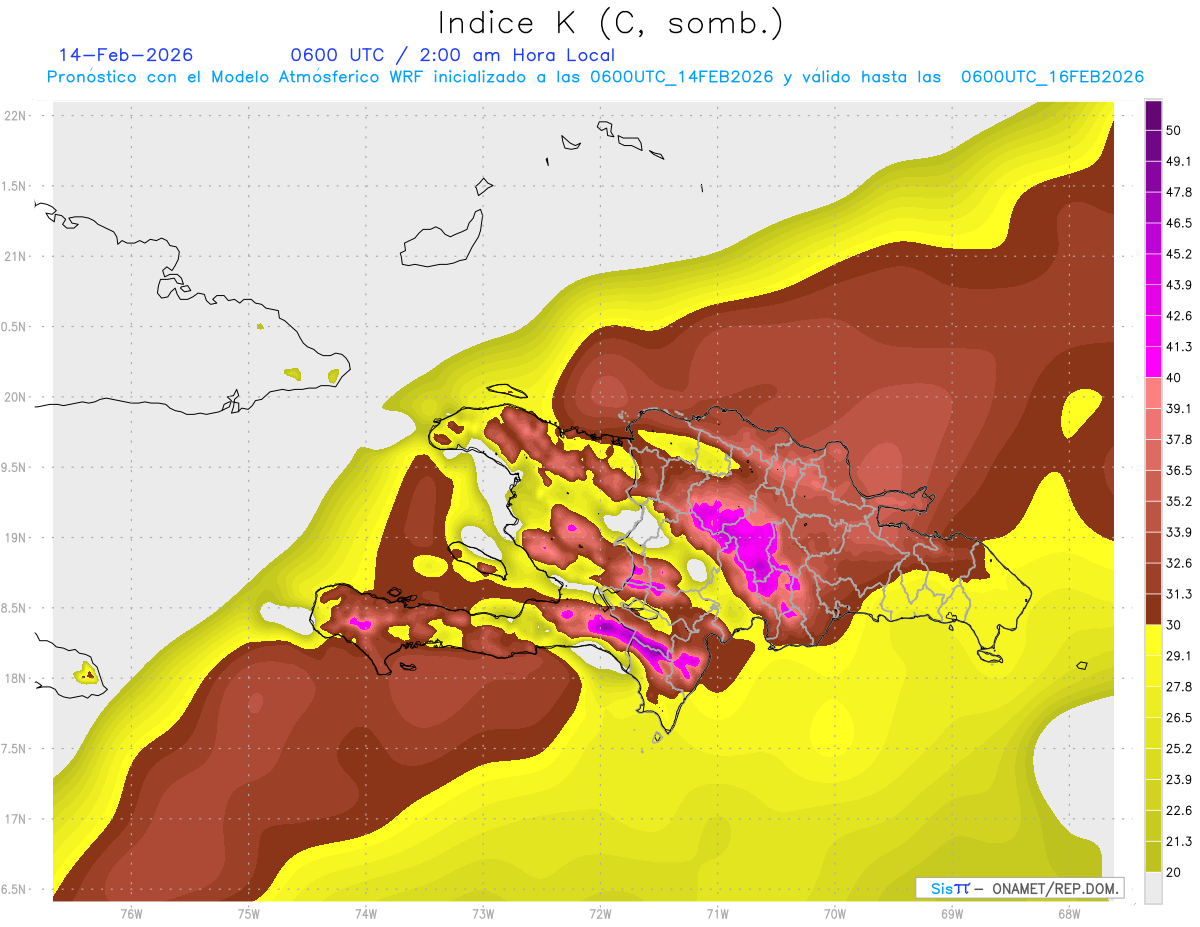Select the dark brown legend swatch between 30 and 31.3

click(x=1153, y=609)
